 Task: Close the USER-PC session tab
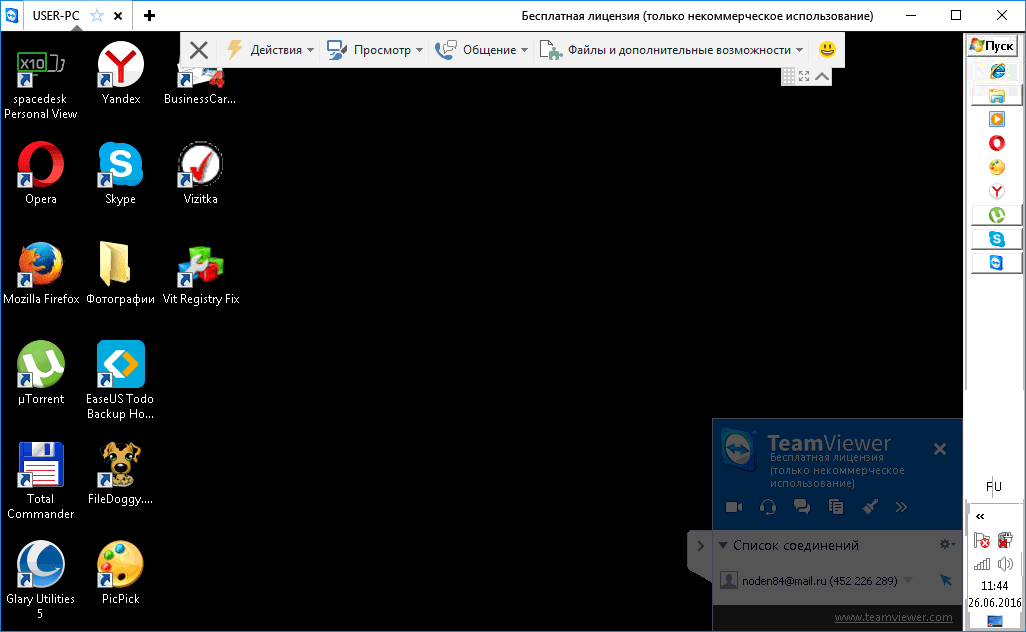(x=118, y=16)
